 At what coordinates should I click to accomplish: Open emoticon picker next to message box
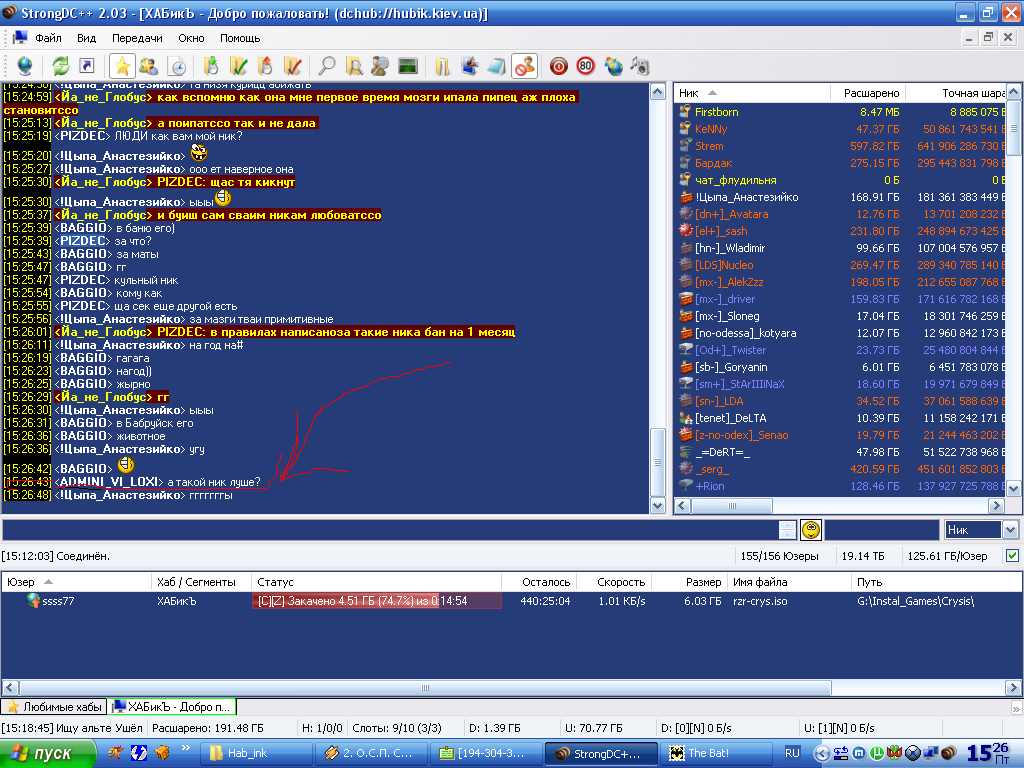coord(811,530)
